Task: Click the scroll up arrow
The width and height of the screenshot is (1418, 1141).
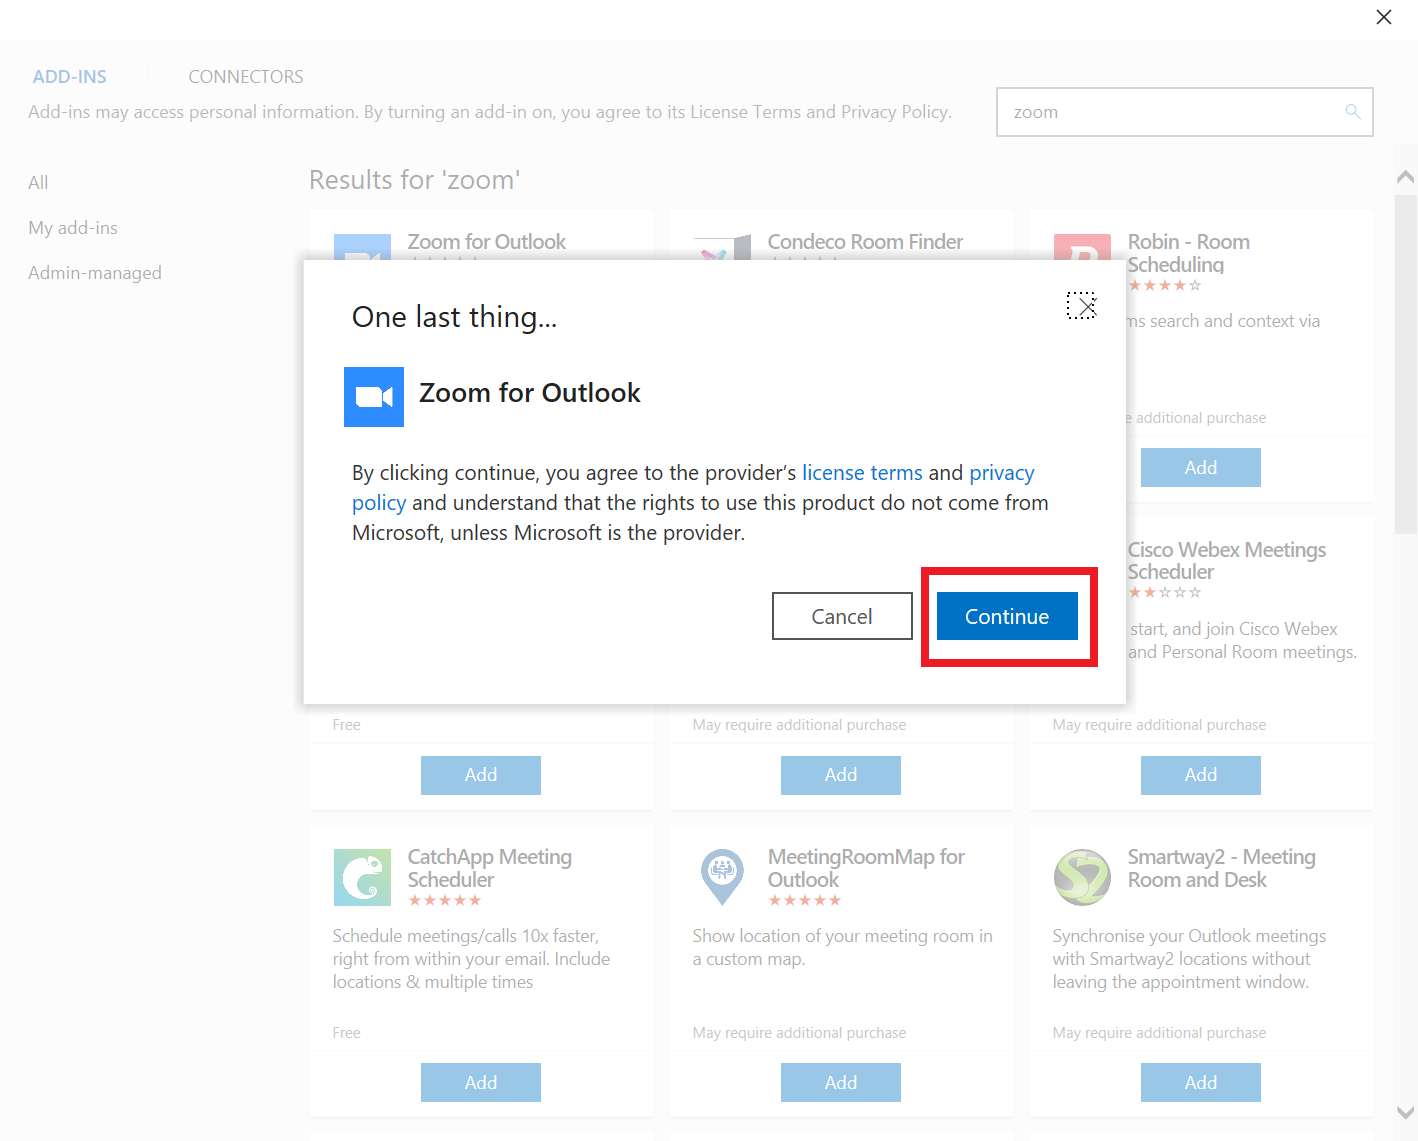Action: [x=1405, y=177]
